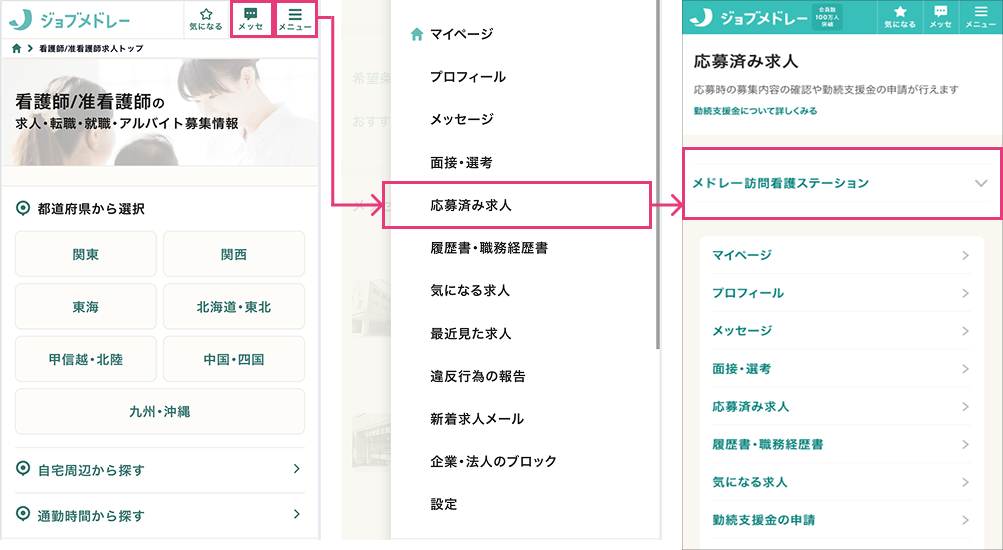
Task: Open メッセージ in the right screen list
Action: point(842,331)
